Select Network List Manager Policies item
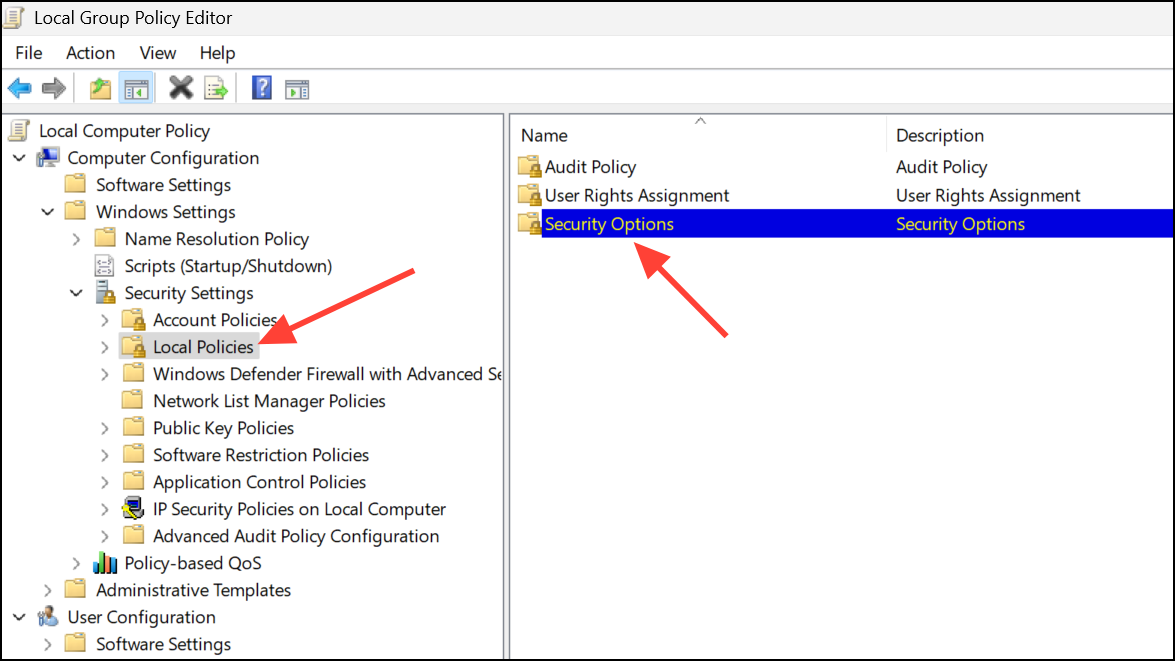This screenshot has height=661, width=1175. tap(269, 401)
